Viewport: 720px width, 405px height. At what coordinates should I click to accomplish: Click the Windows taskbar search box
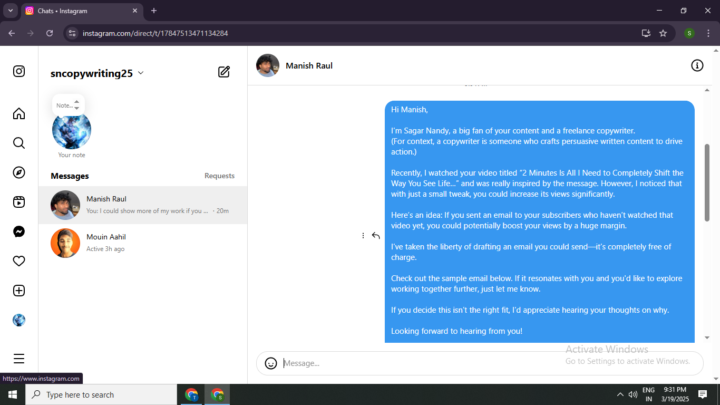click(x=101, y=394)
